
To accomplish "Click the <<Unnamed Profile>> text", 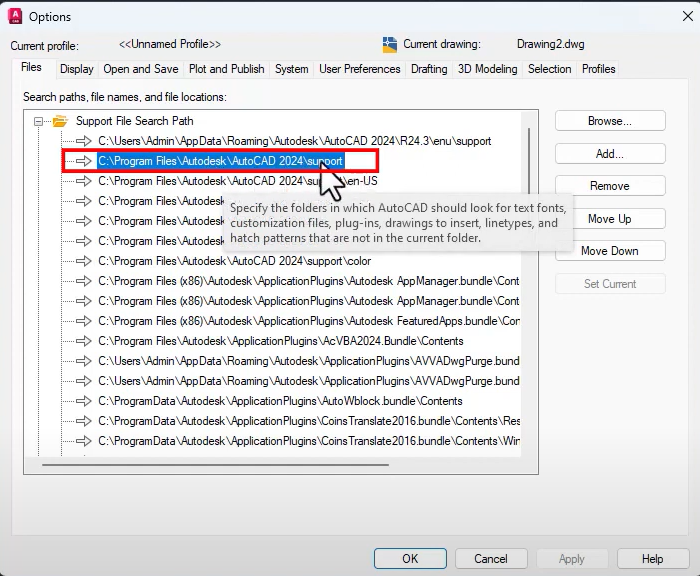I will click(x=170, y=44).
